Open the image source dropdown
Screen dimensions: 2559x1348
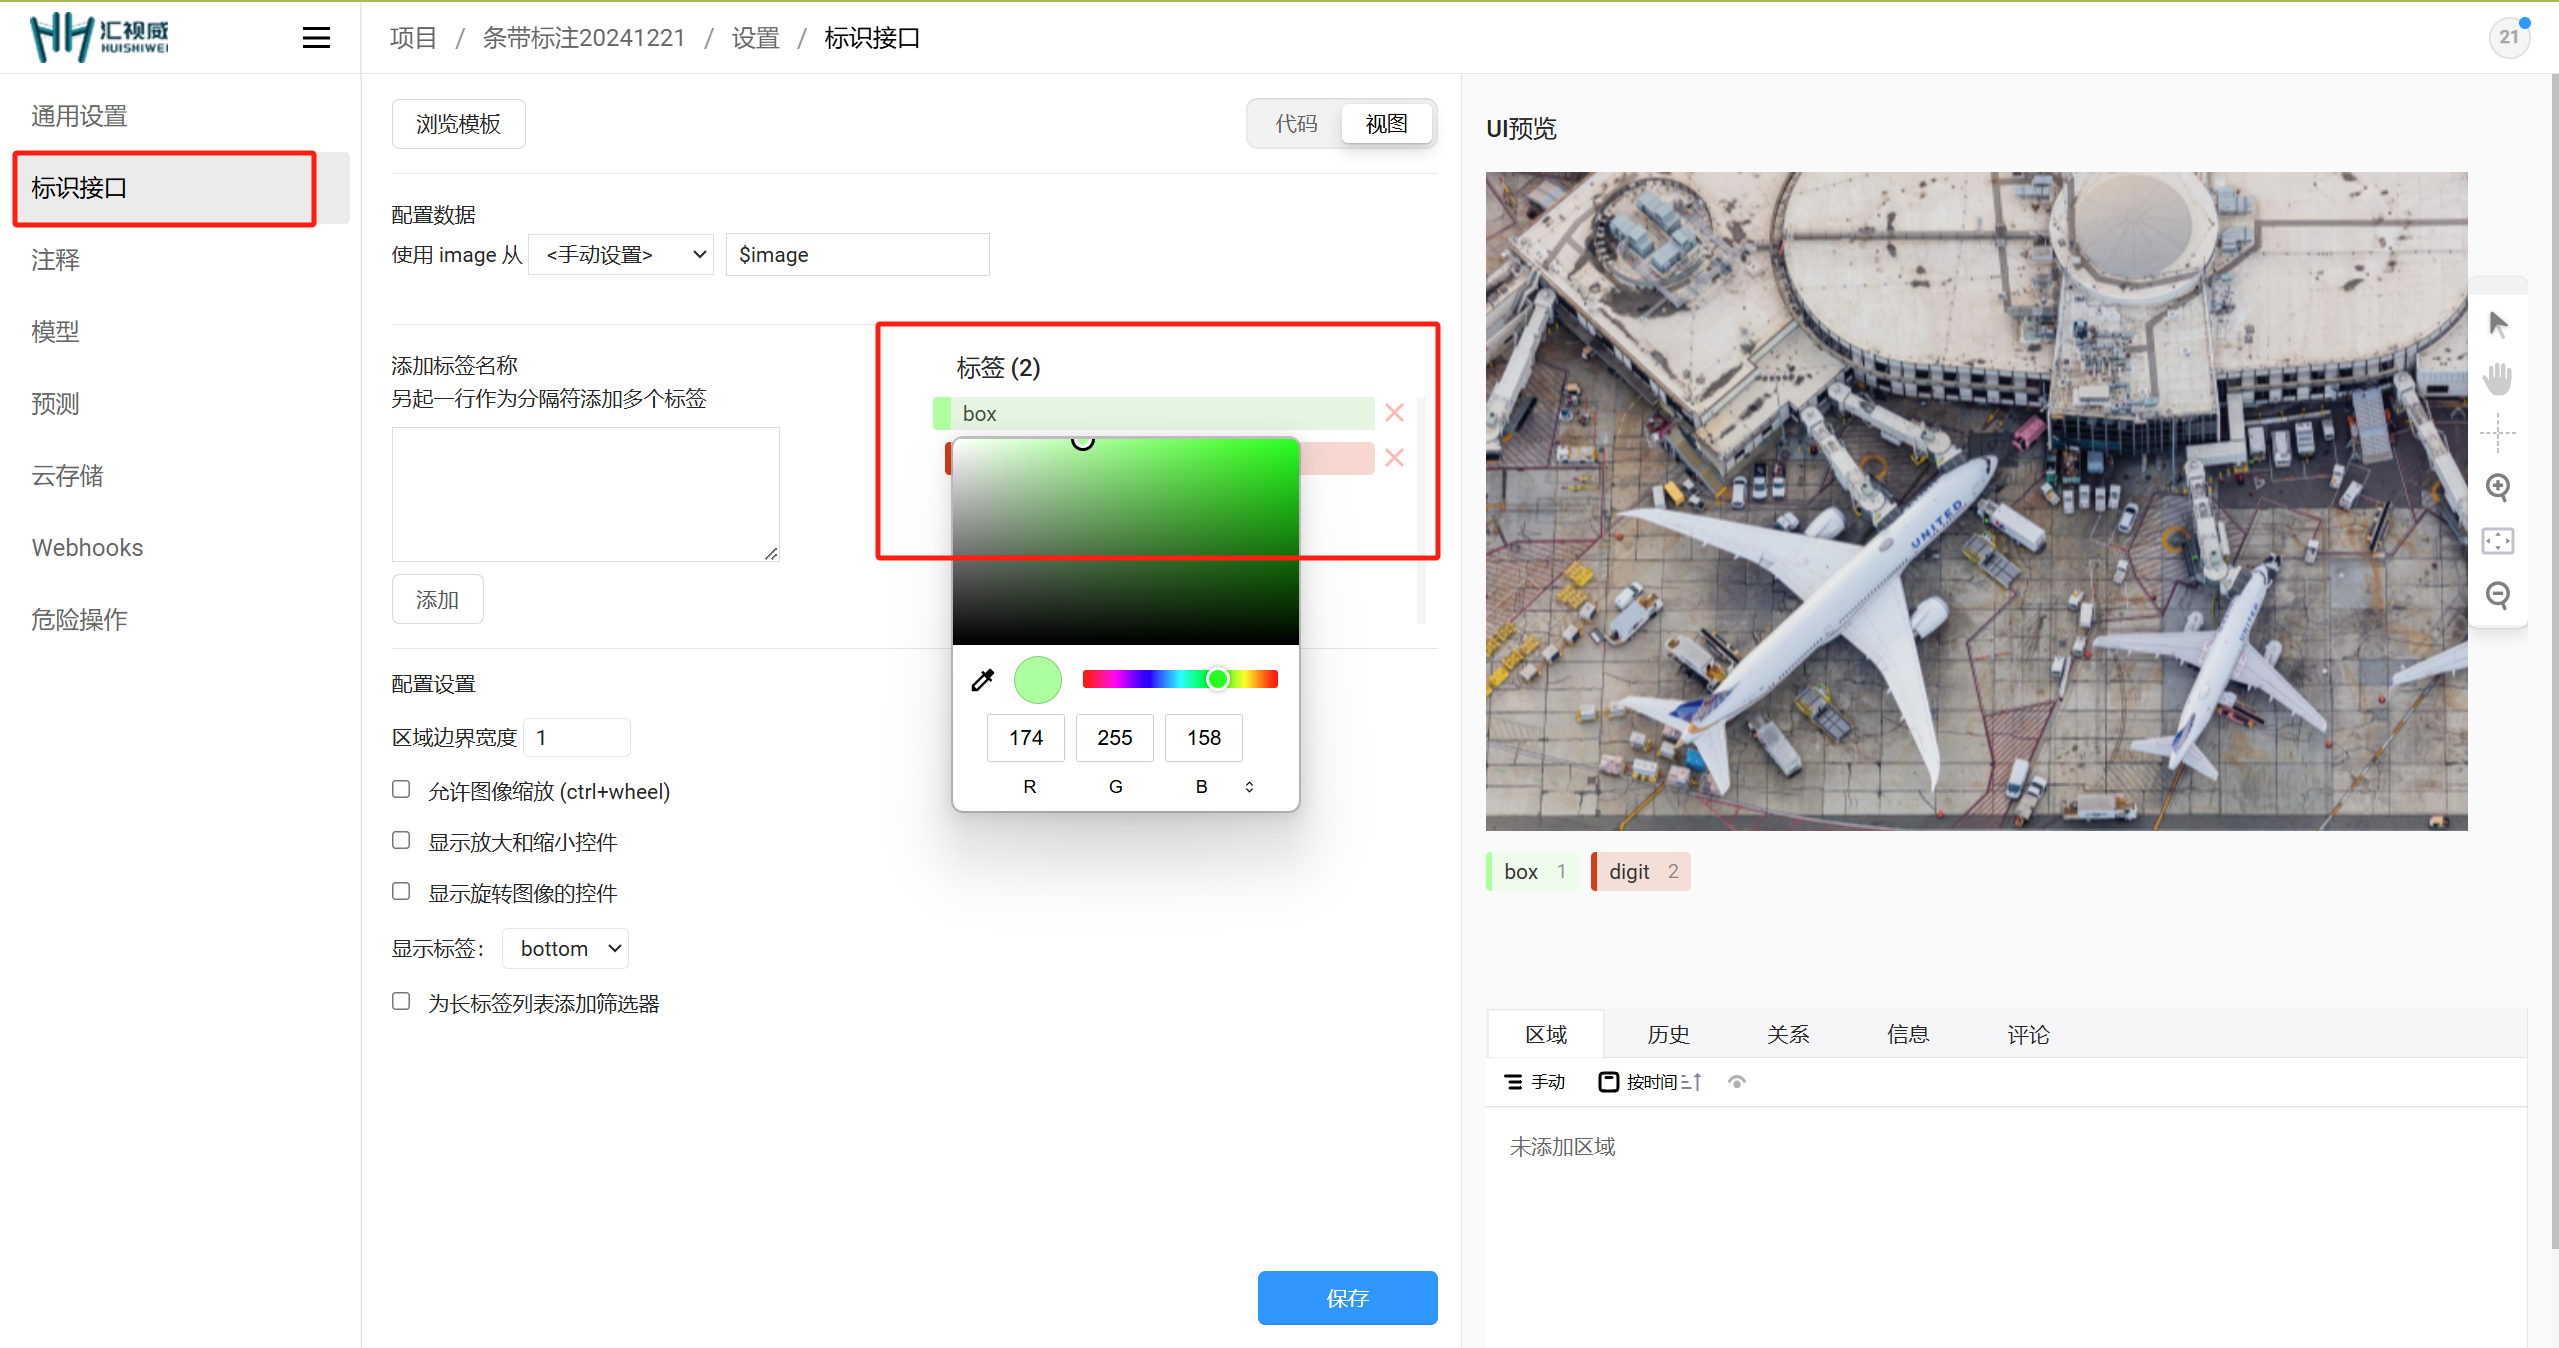(x=620, y=255)
